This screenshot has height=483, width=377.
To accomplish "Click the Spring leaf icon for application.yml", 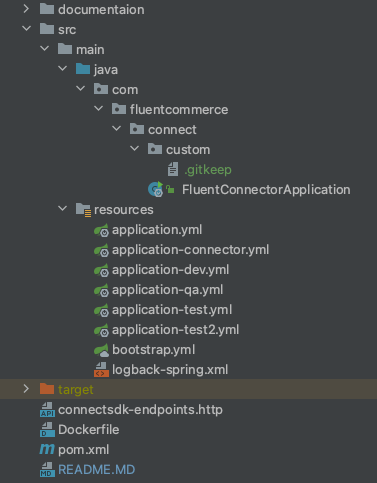I will click(x=101, y=230).
